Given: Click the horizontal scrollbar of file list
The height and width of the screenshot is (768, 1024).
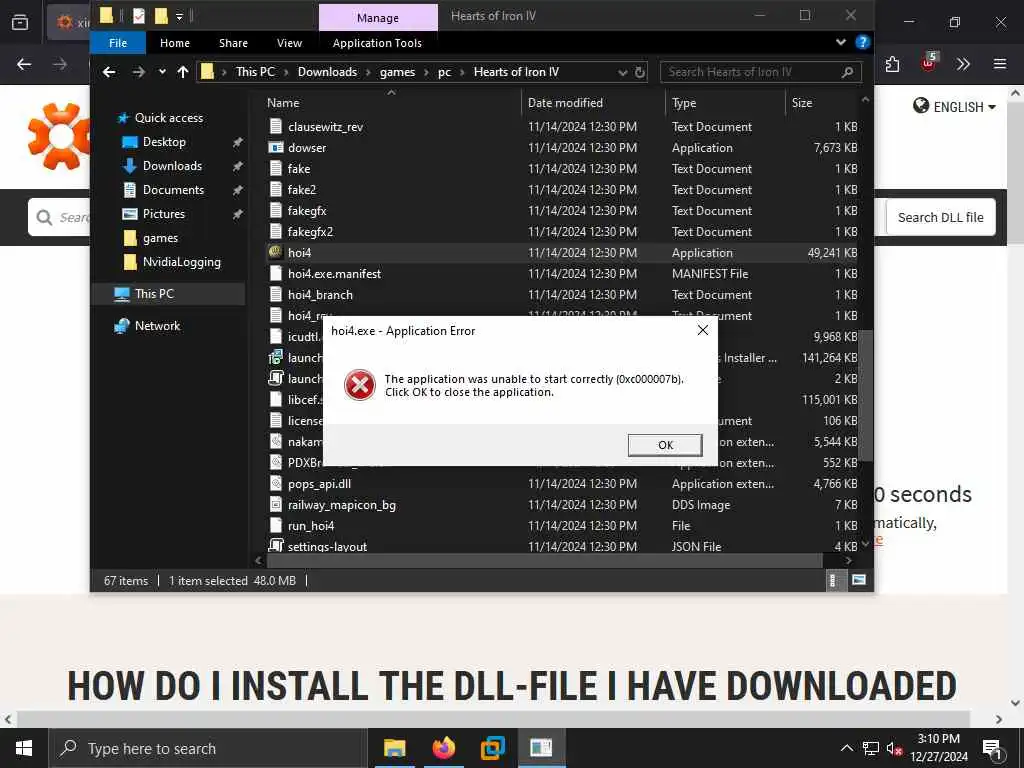Looking at the screenshot, I should tap(544, 560).
